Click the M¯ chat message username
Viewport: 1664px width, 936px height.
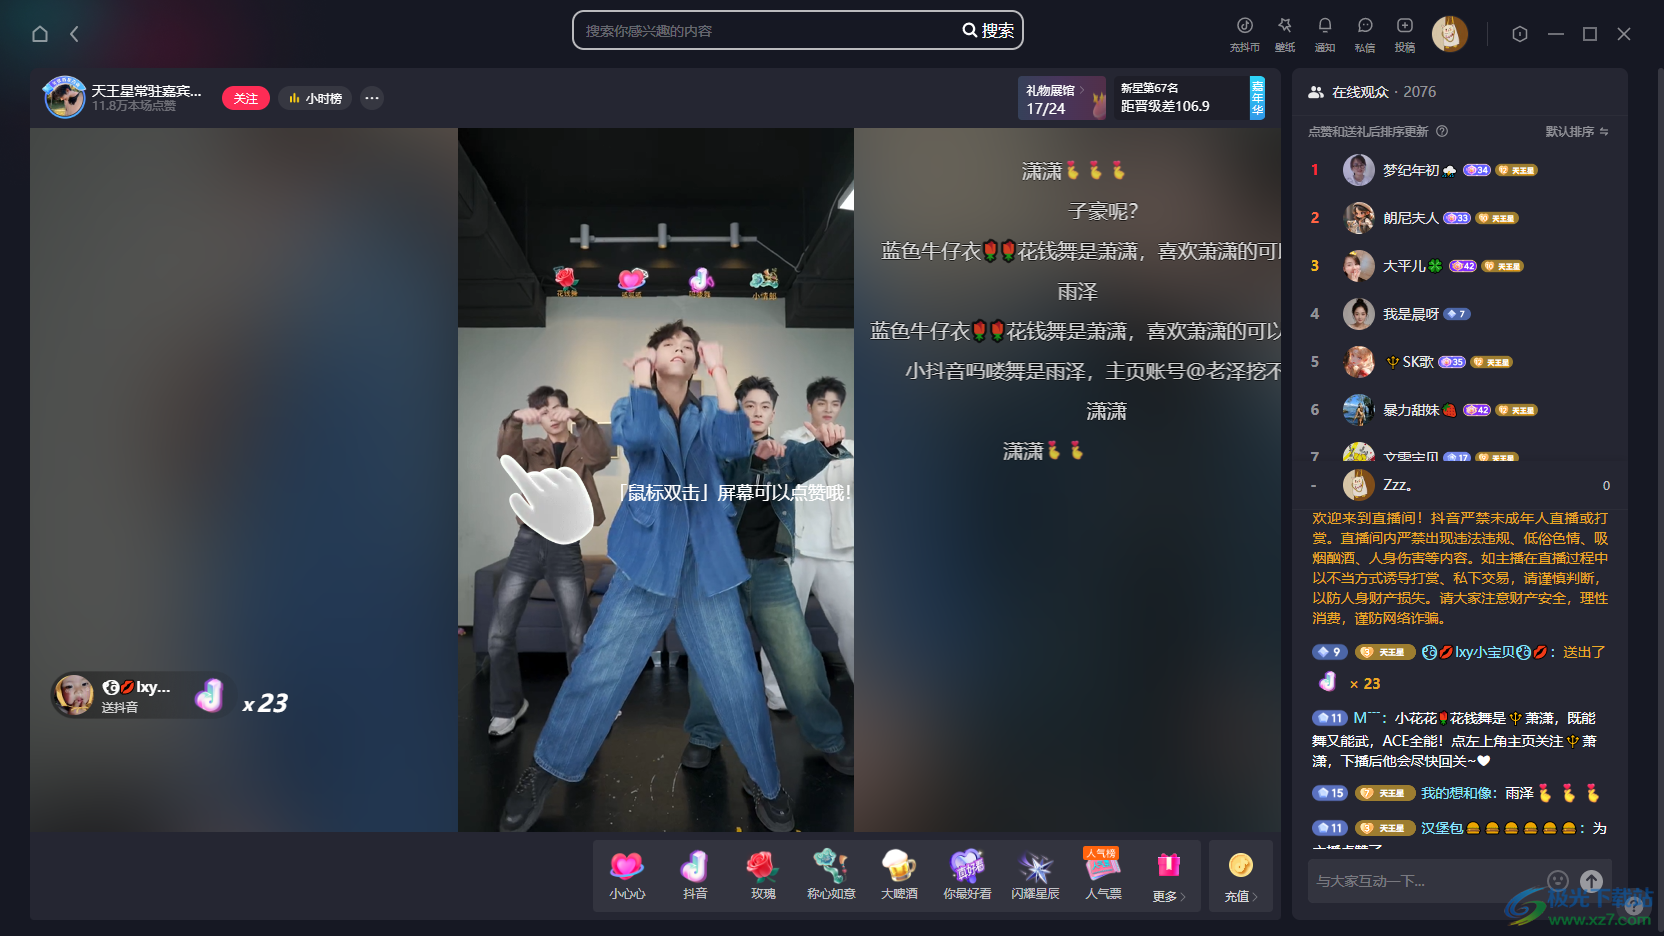pos(1368,718)
